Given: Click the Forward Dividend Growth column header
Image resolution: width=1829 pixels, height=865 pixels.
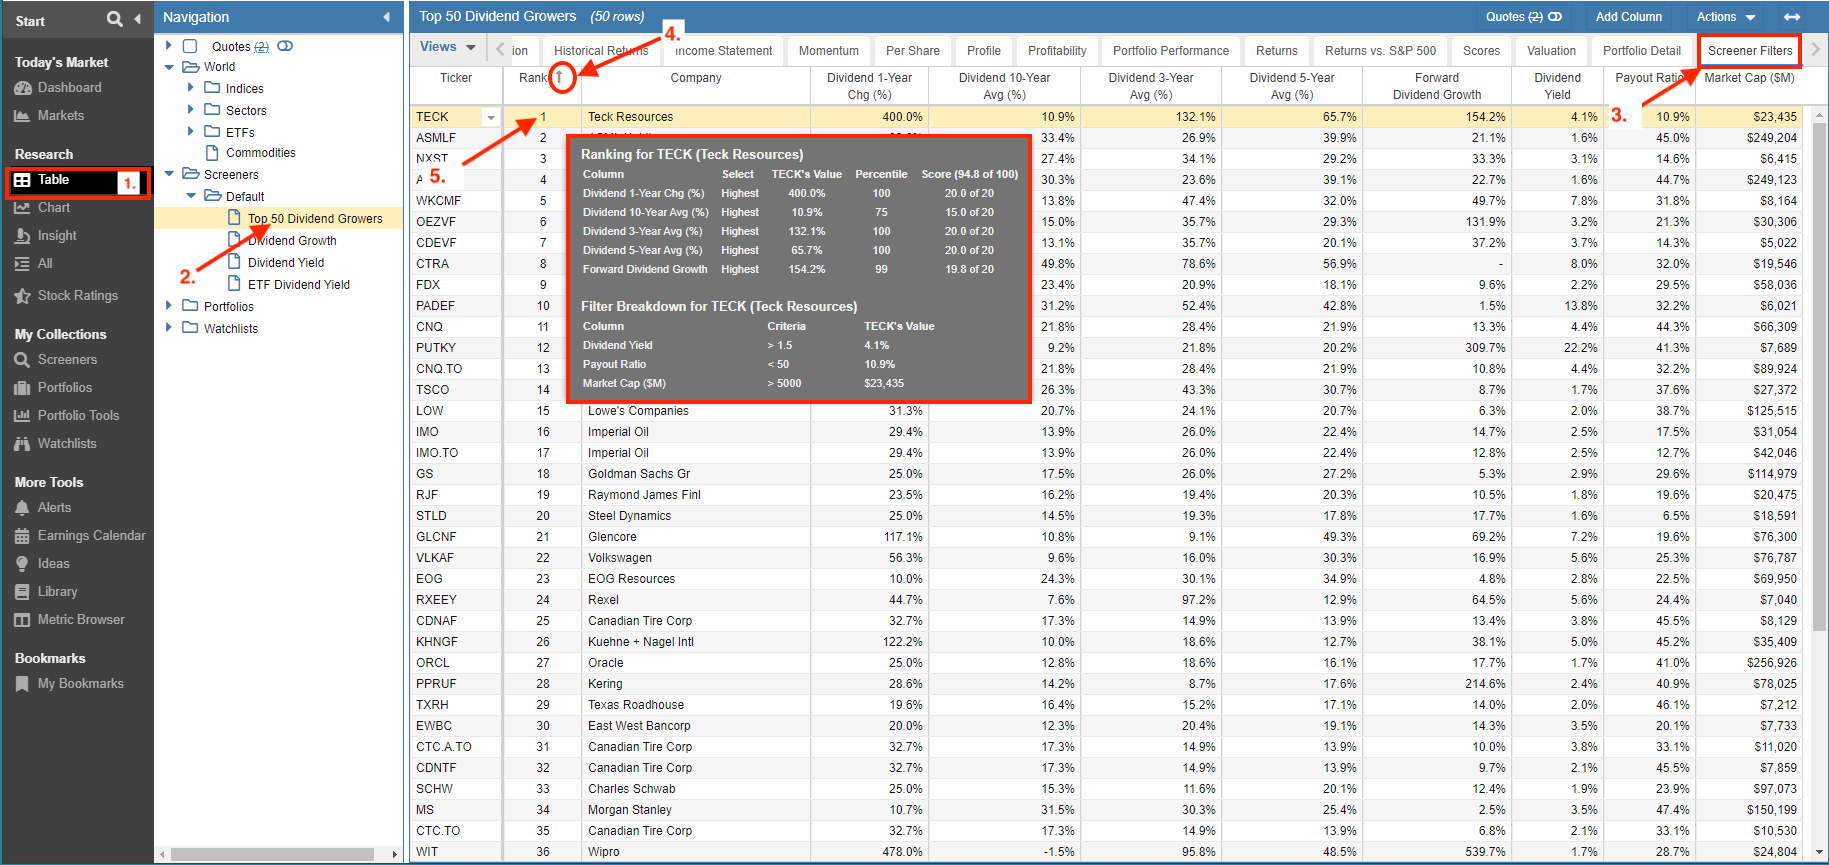Looking at the screenshot, I should [1437, 86].
